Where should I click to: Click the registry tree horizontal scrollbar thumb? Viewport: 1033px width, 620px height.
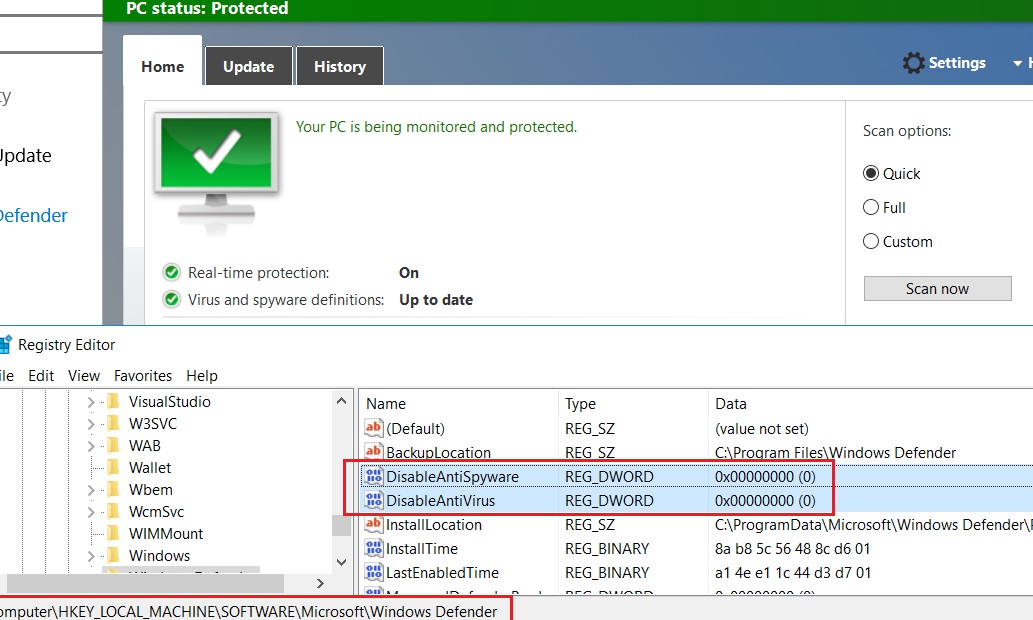coord(145,583)
